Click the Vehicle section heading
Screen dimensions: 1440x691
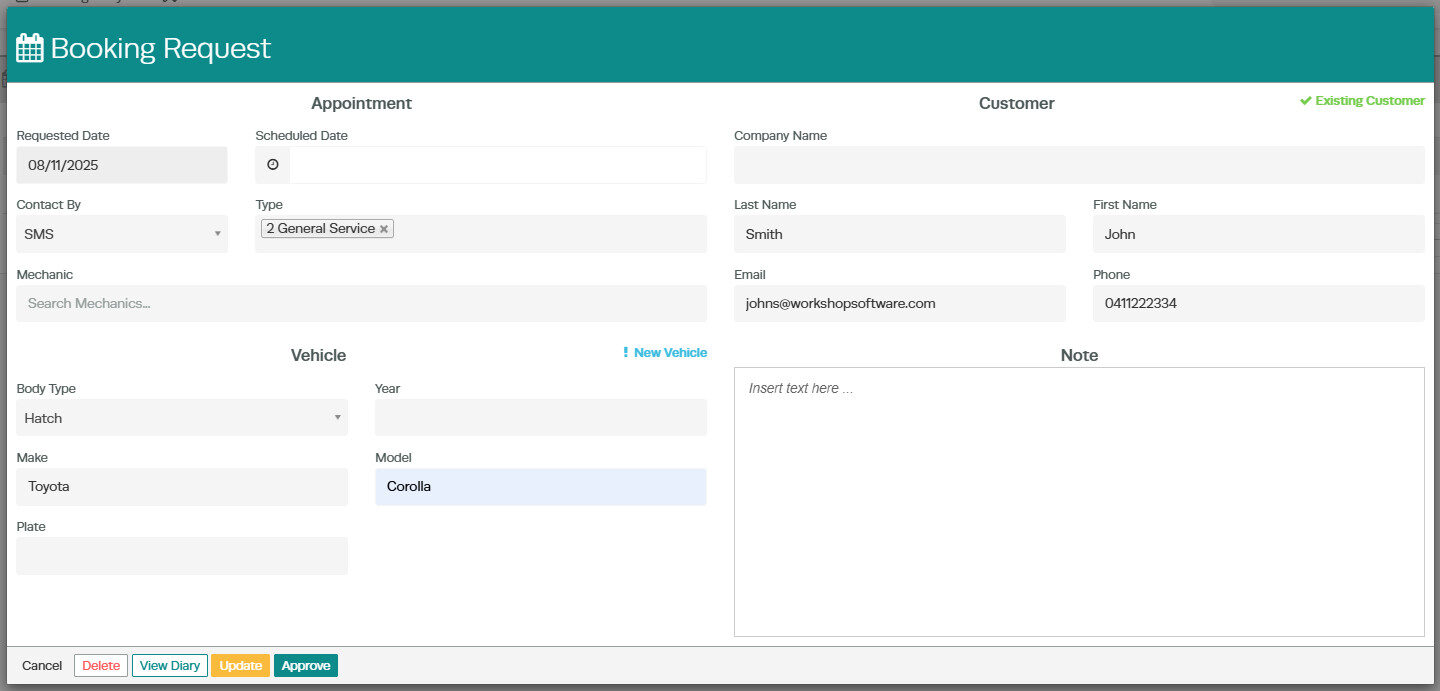point(318,355)
